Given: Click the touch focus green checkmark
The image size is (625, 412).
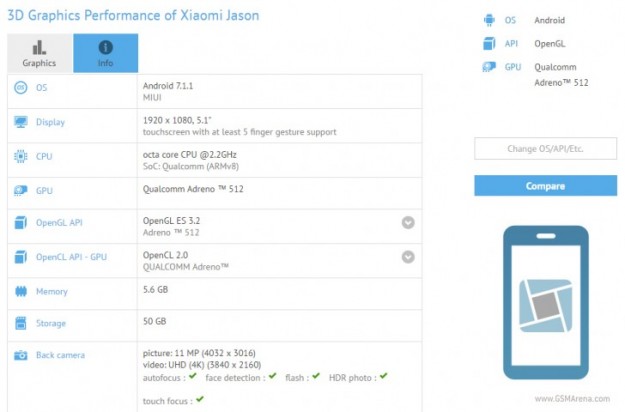Looking at the screenshot, I should [199, 399].
